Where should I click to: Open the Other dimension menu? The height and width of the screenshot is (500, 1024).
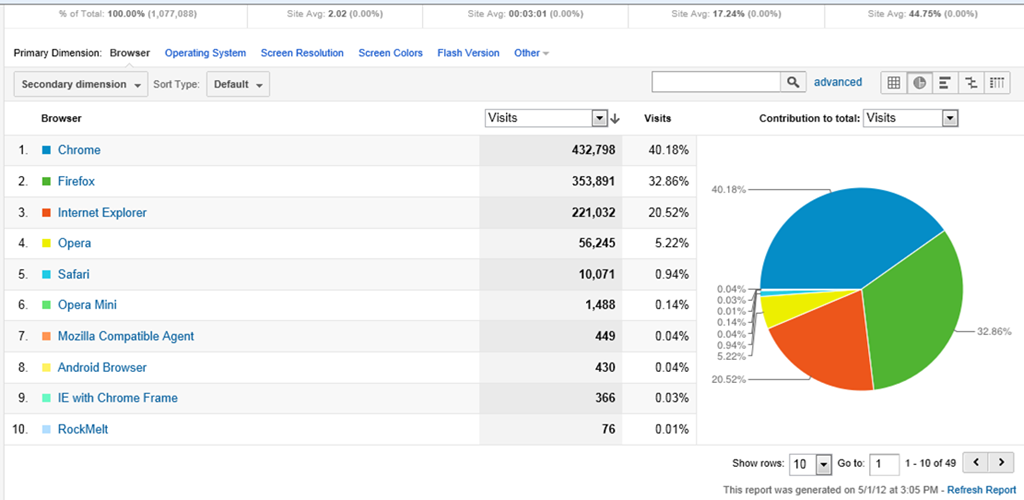coord(531,53)
